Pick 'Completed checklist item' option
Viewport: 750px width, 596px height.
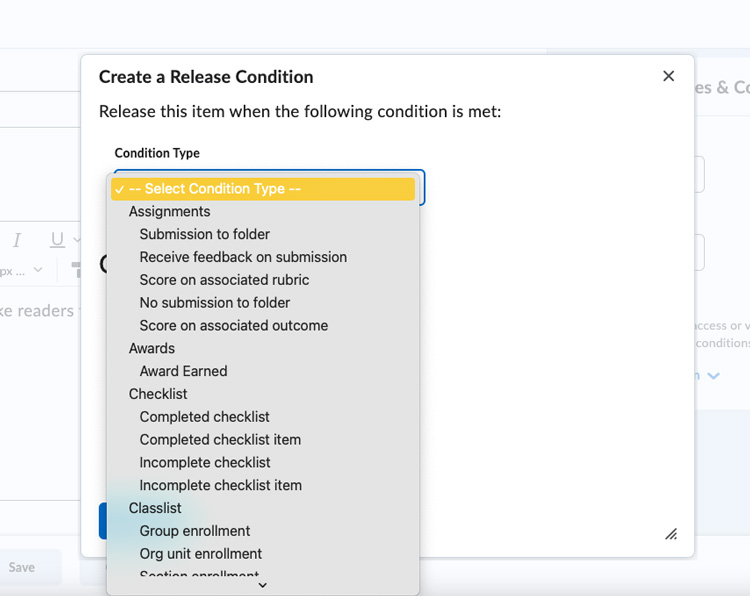pyautogui.click(x=220, y=439)
